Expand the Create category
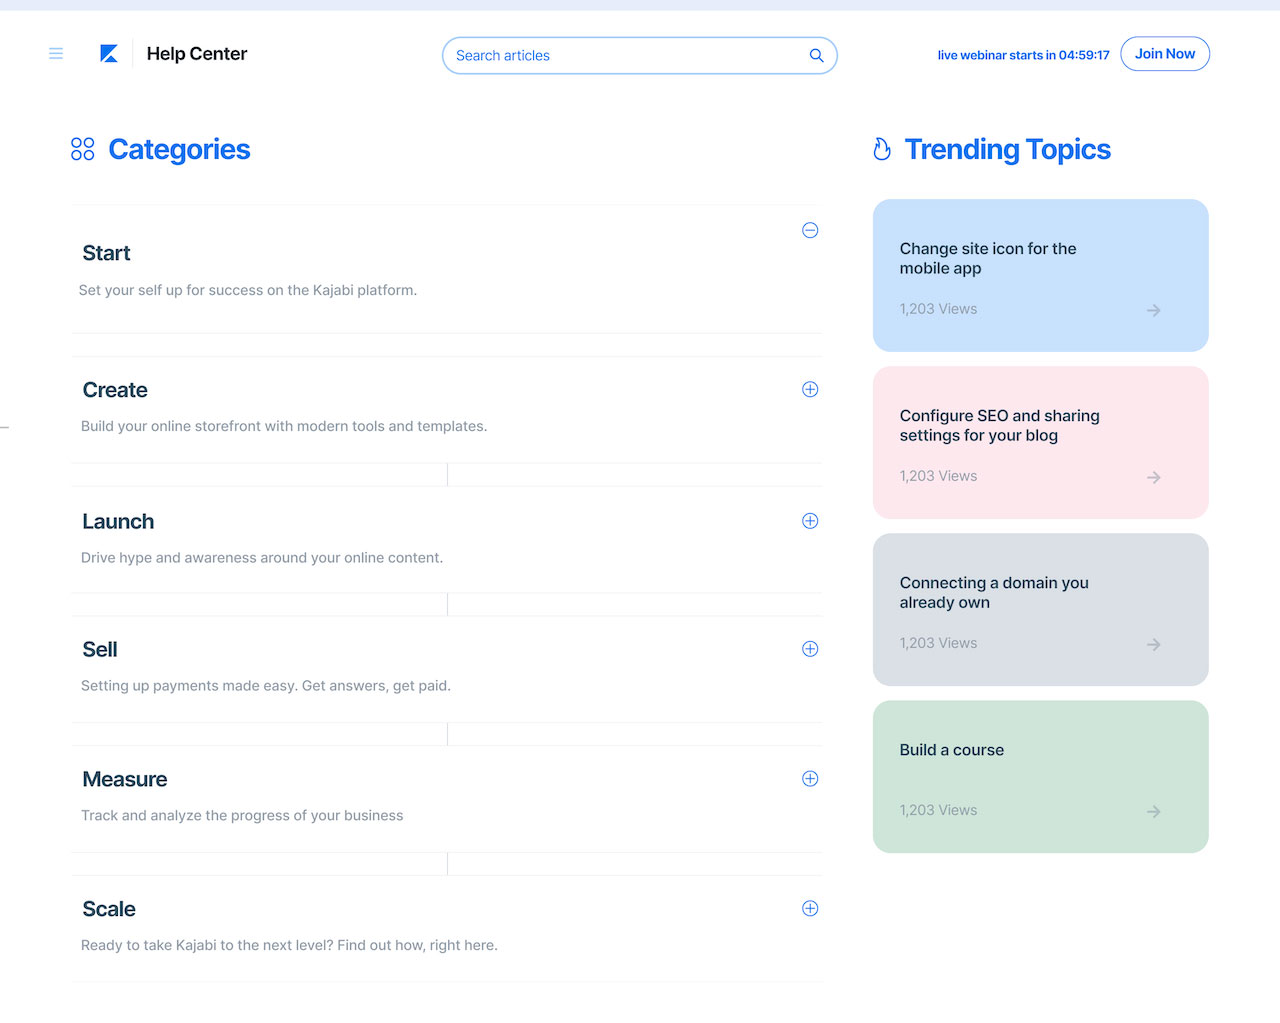Viewport: 1280px width, 1023px height. click(810, 389)
